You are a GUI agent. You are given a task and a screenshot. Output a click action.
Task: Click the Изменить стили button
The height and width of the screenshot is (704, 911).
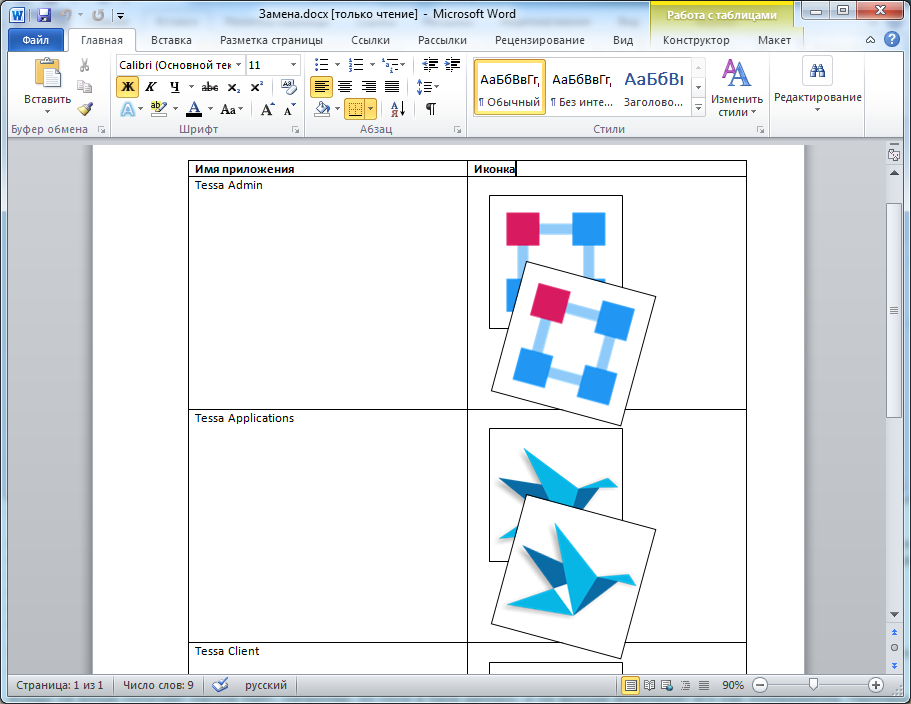(736, 88)
